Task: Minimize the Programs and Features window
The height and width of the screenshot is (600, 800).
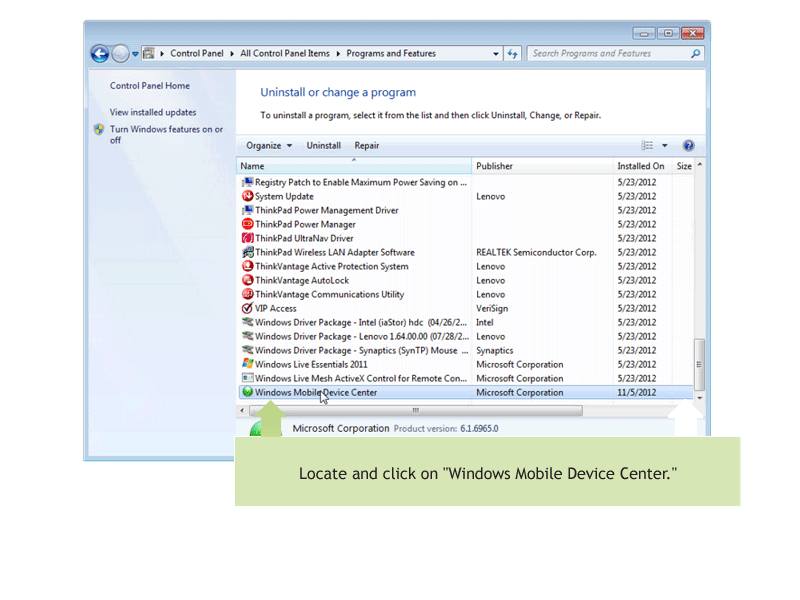Action: (644, 33)
